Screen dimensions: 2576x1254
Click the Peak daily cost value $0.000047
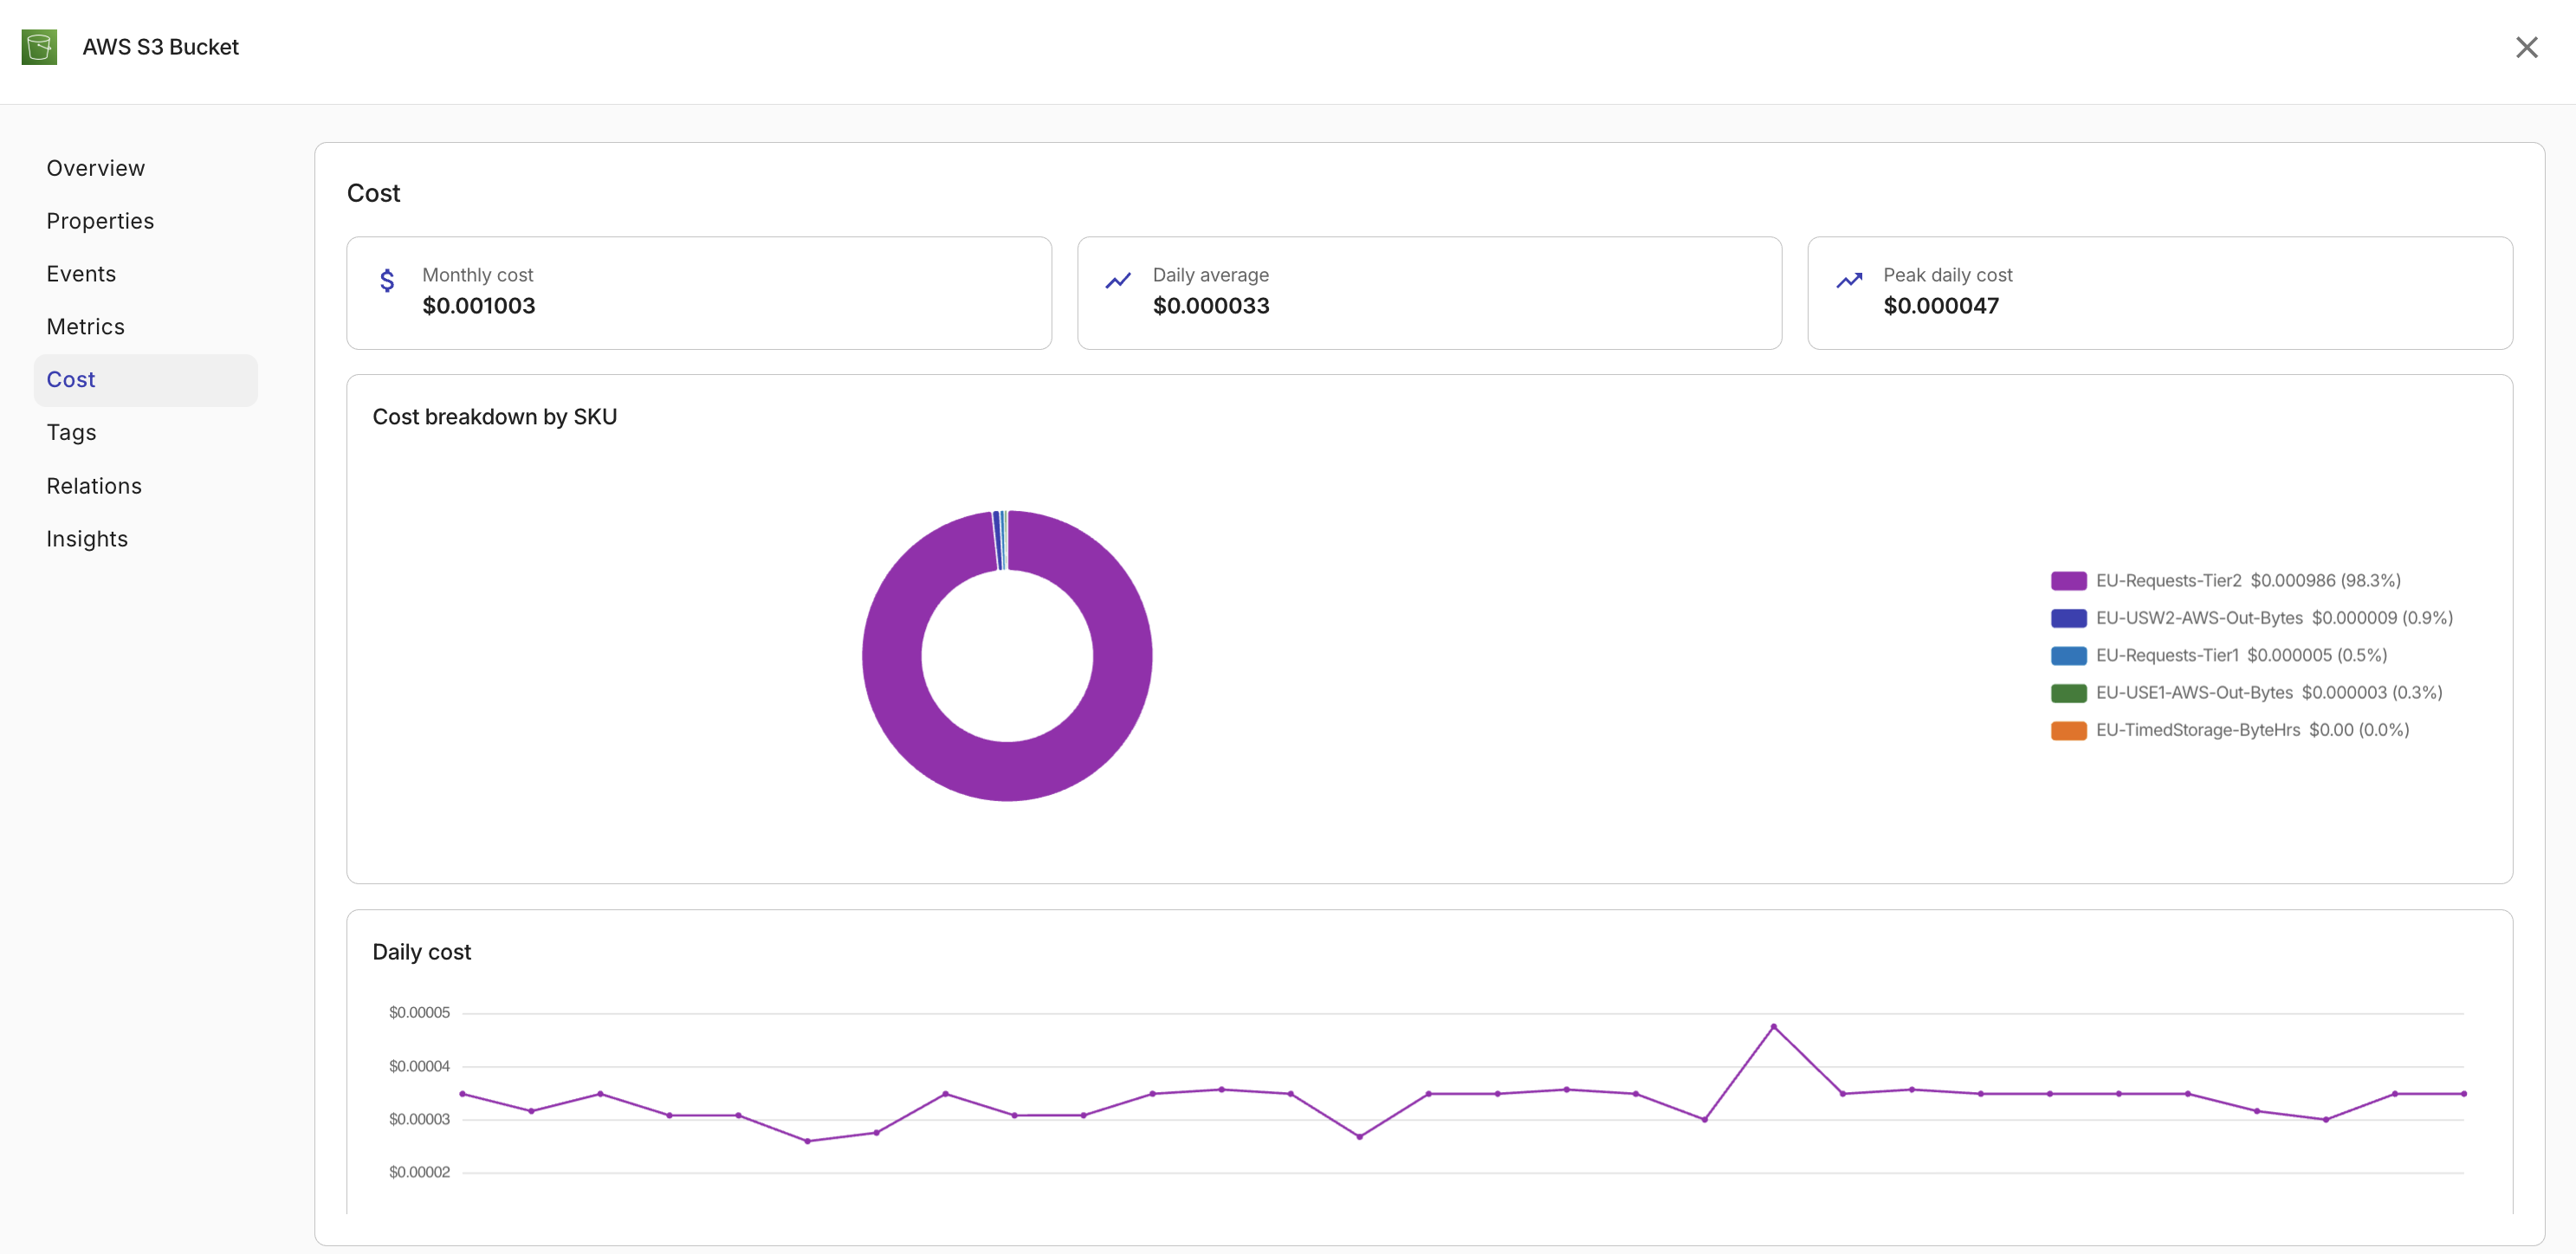coord(1941,306)
